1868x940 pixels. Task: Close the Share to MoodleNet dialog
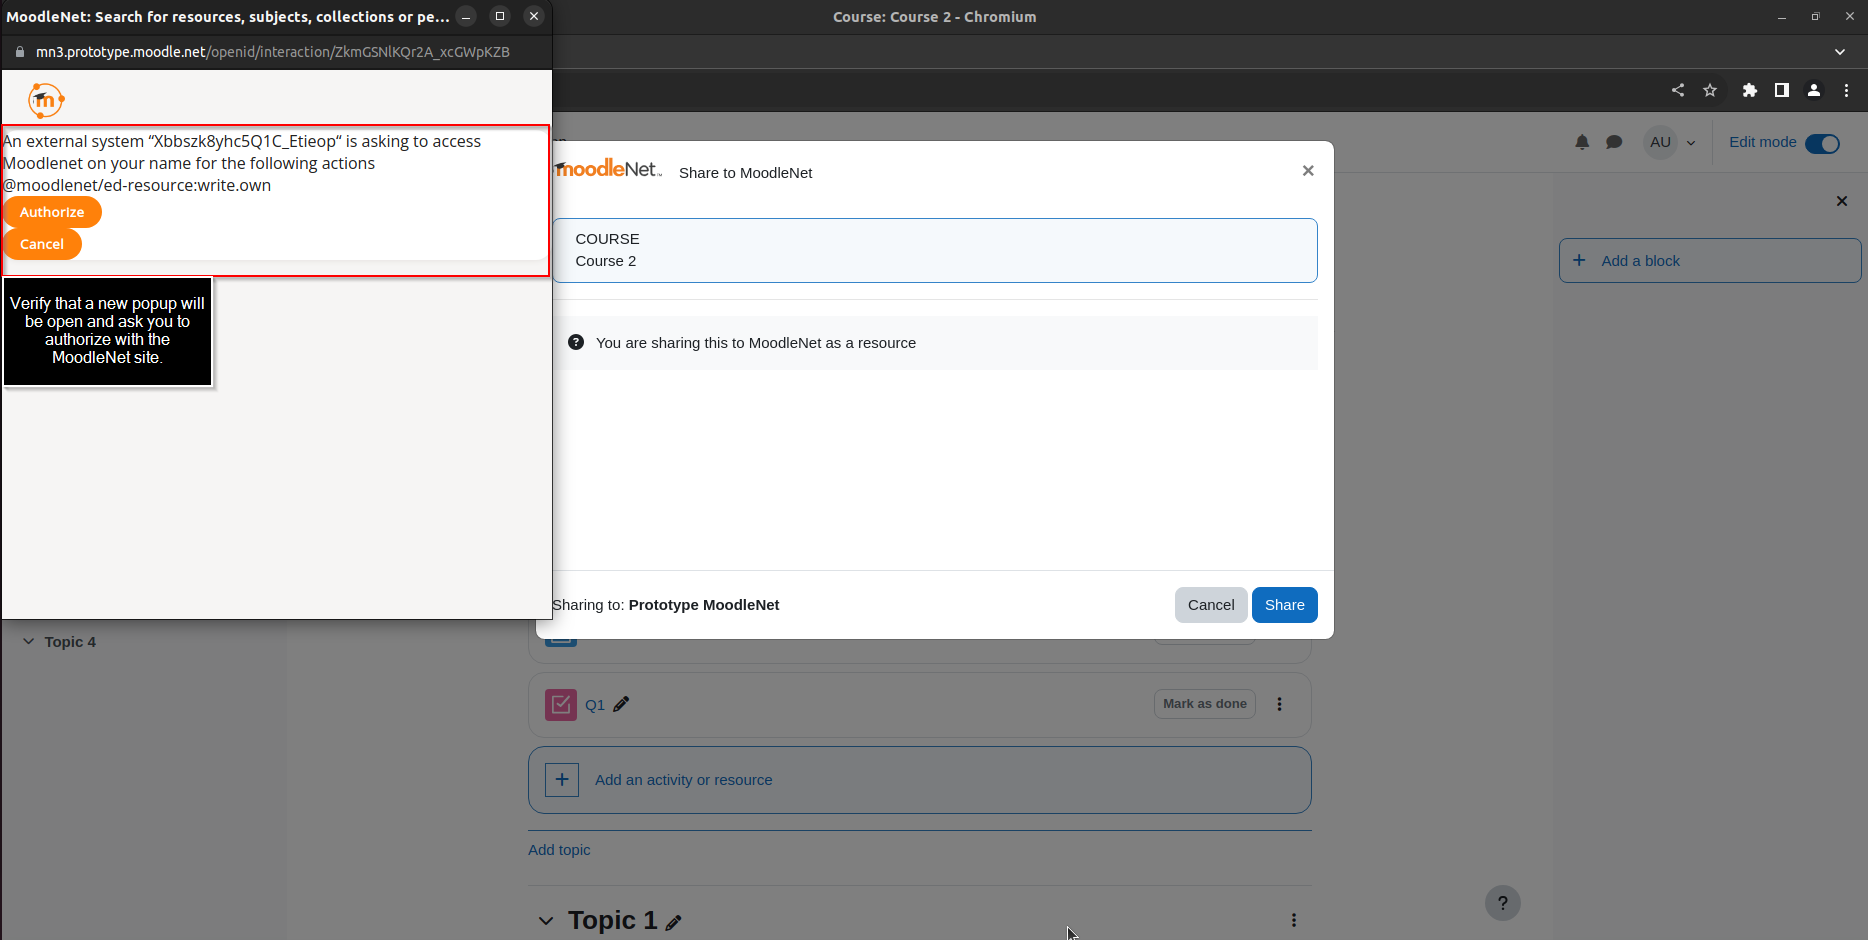click(1308, 171)
